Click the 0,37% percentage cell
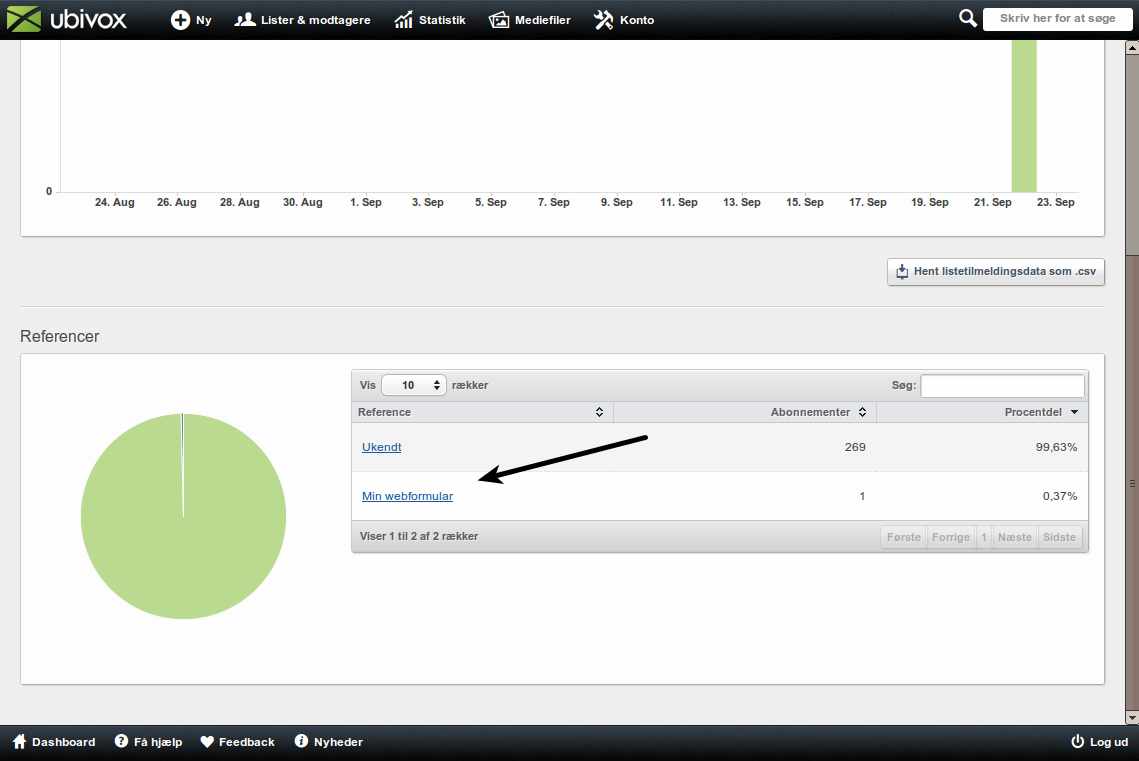This screenshot has width=1139, height=761. [x=1060, y=496]
